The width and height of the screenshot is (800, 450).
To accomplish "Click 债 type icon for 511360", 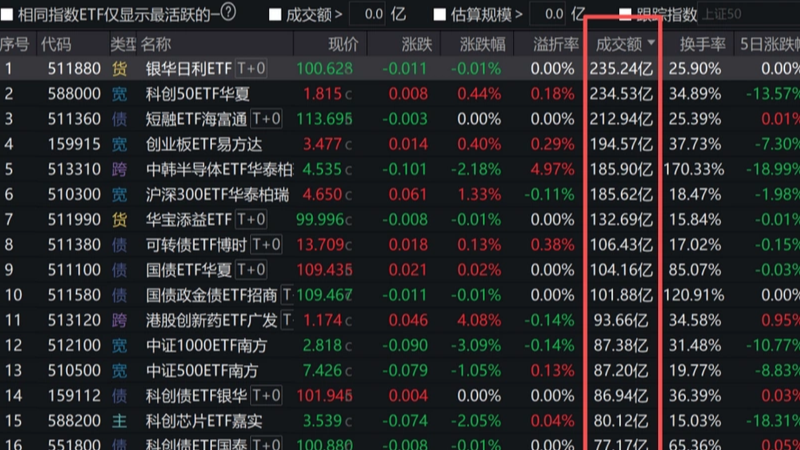I will (x=119, y=119).
